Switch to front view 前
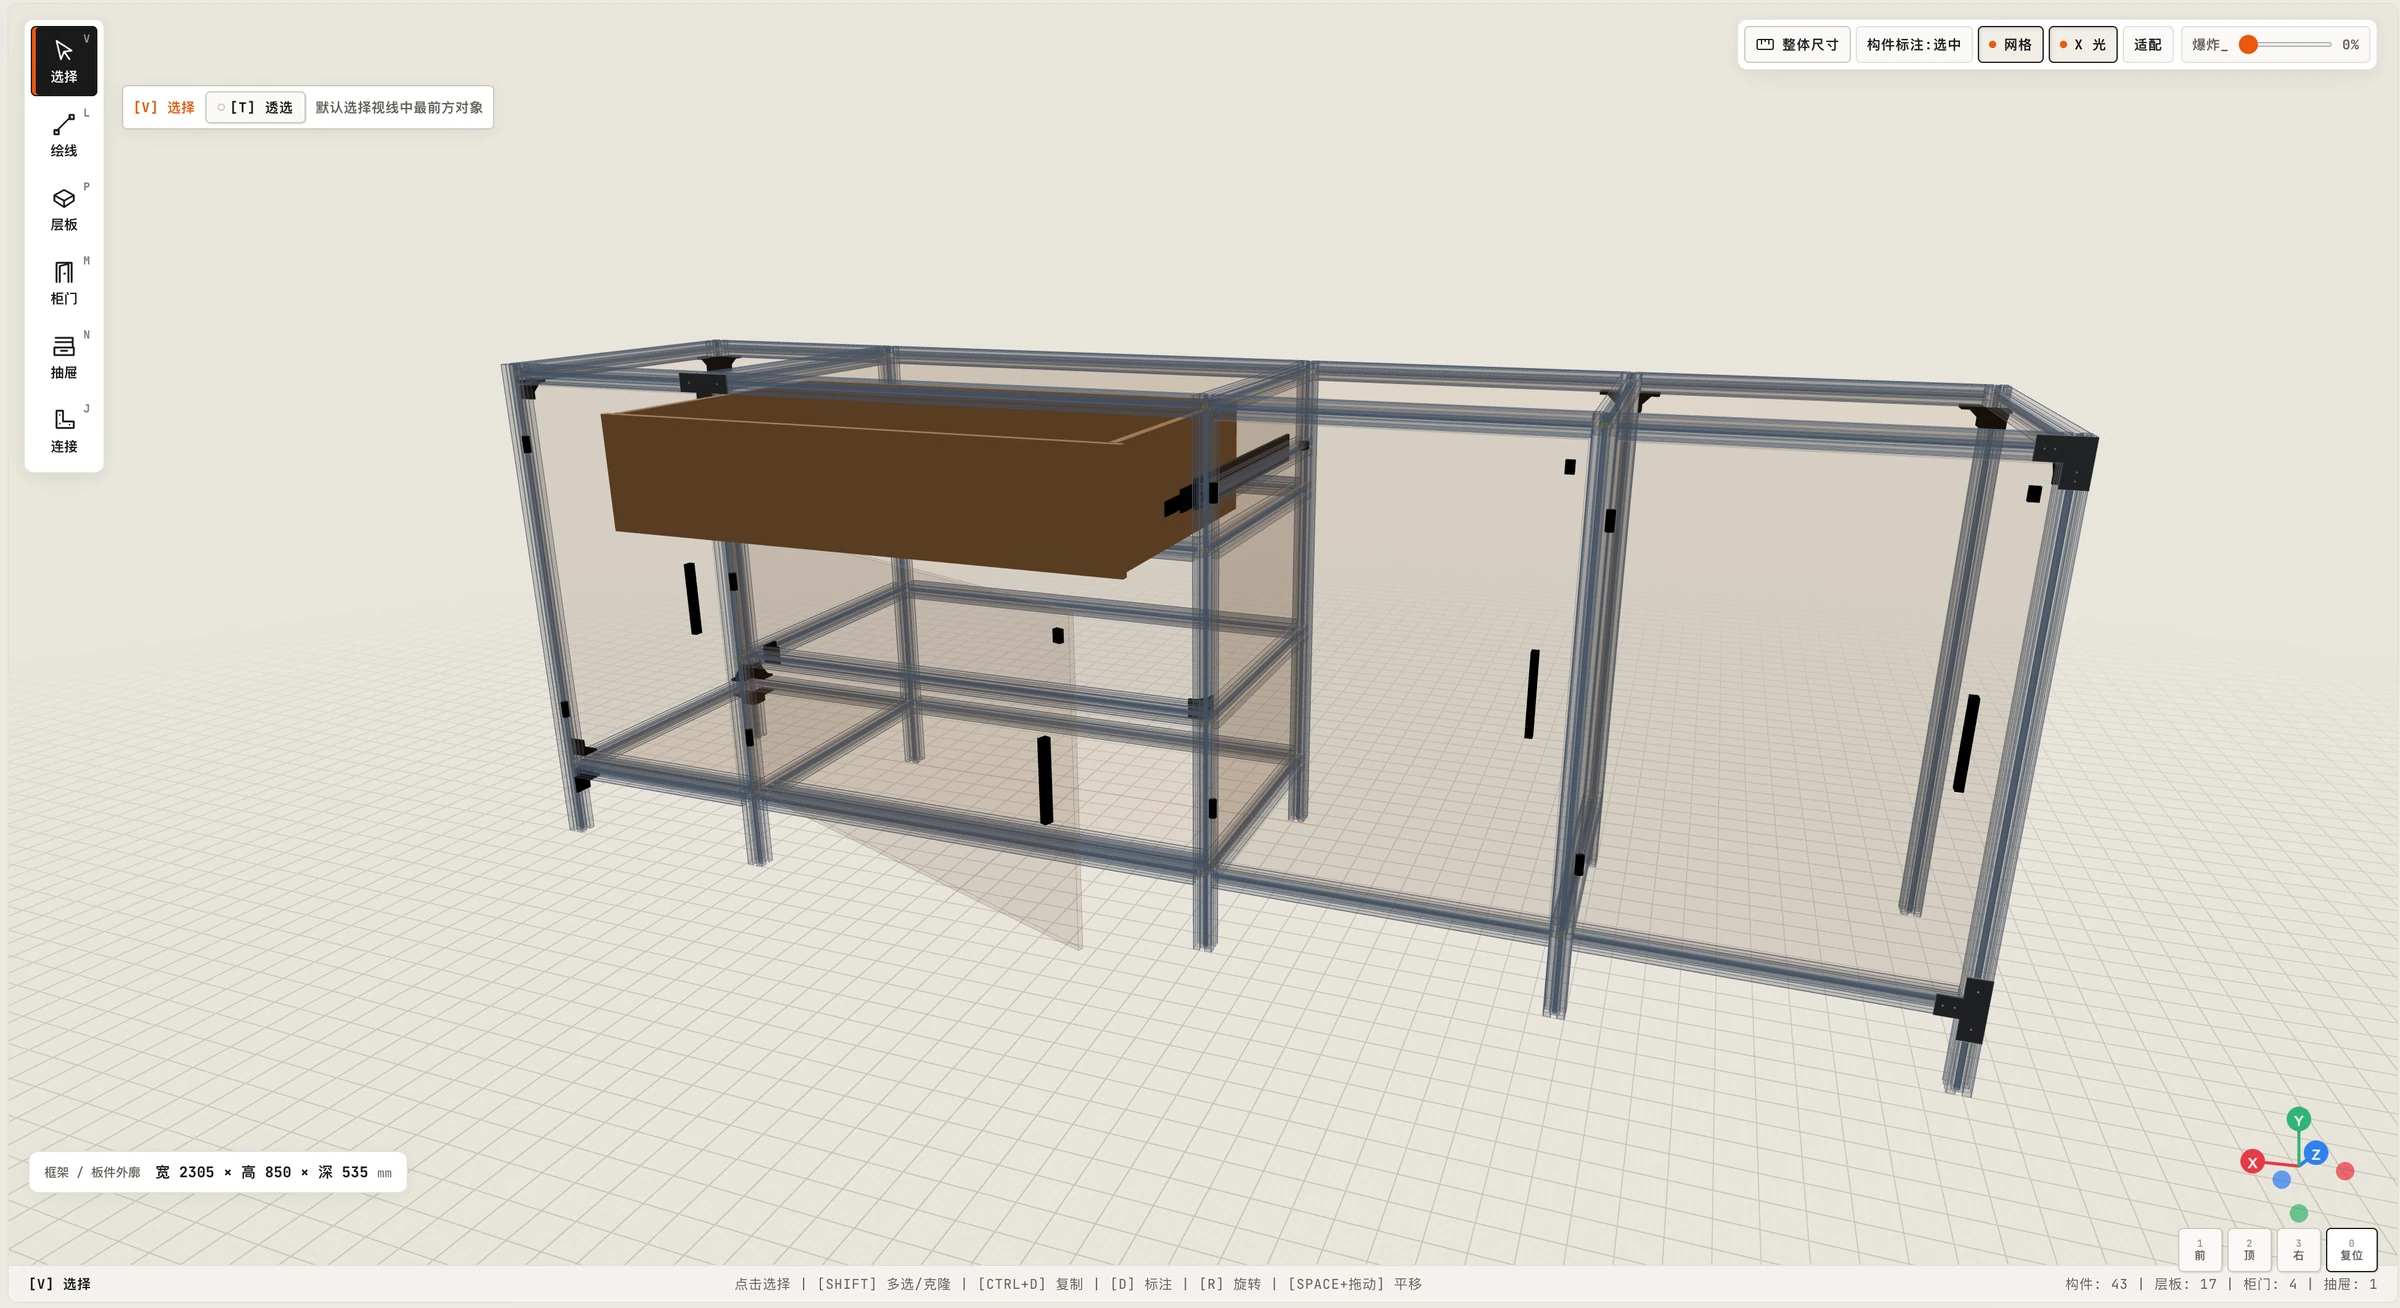 (x=2200, y=1250)
